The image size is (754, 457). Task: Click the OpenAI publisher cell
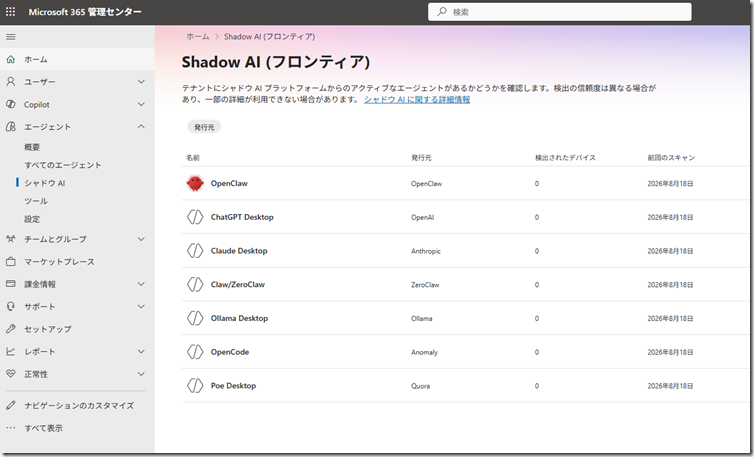(x=422, y=217)
